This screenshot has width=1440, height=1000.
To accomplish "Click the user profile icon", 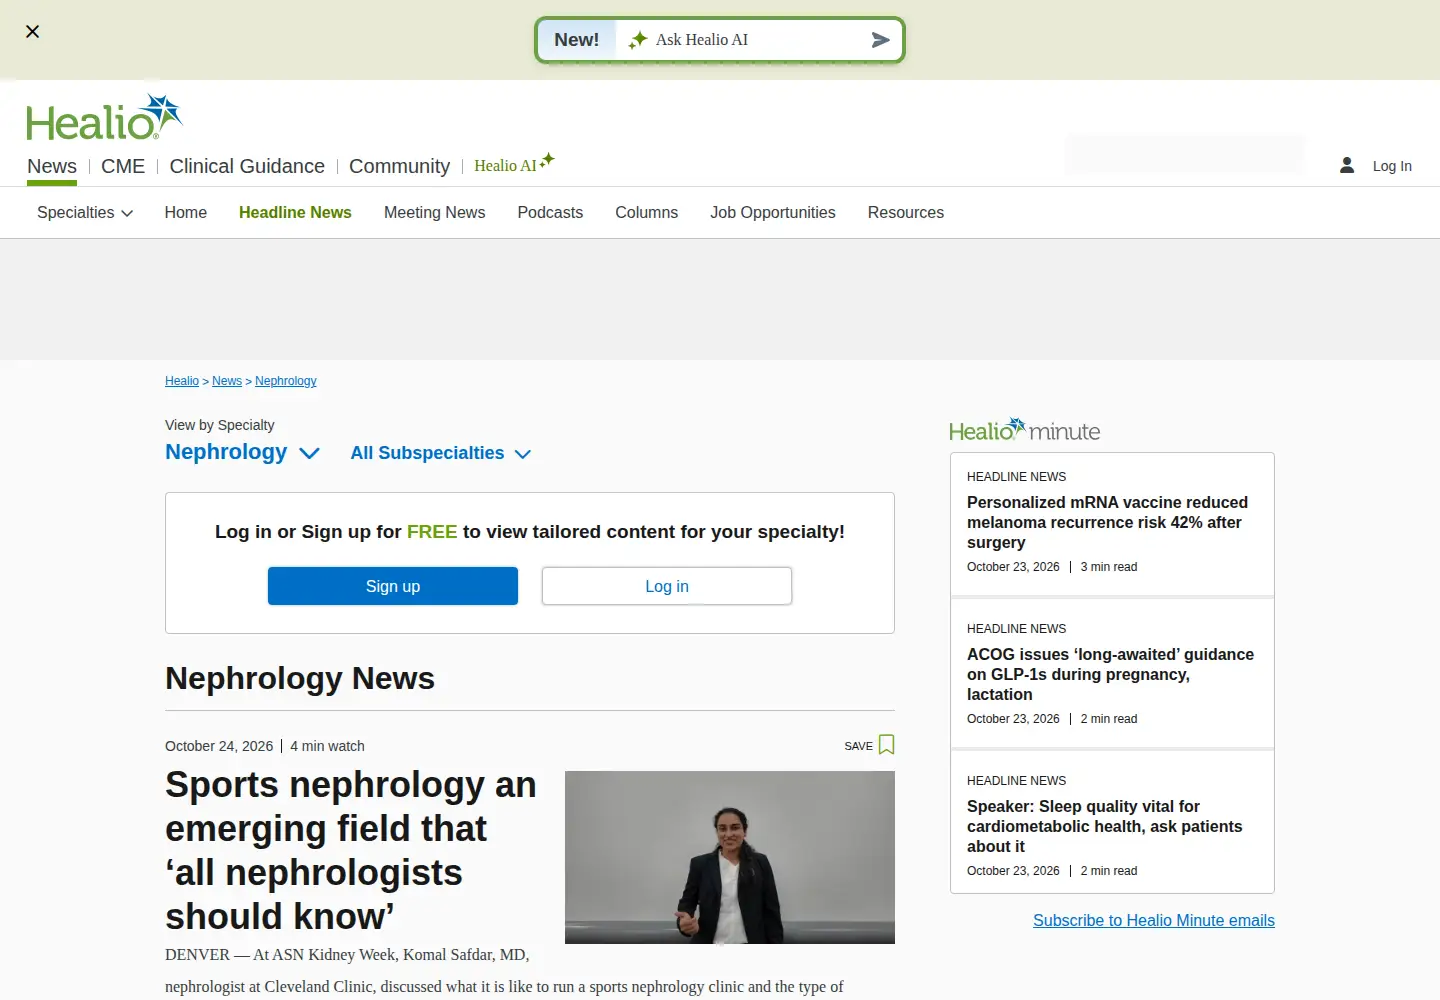I will click(x=1347, y=165).
